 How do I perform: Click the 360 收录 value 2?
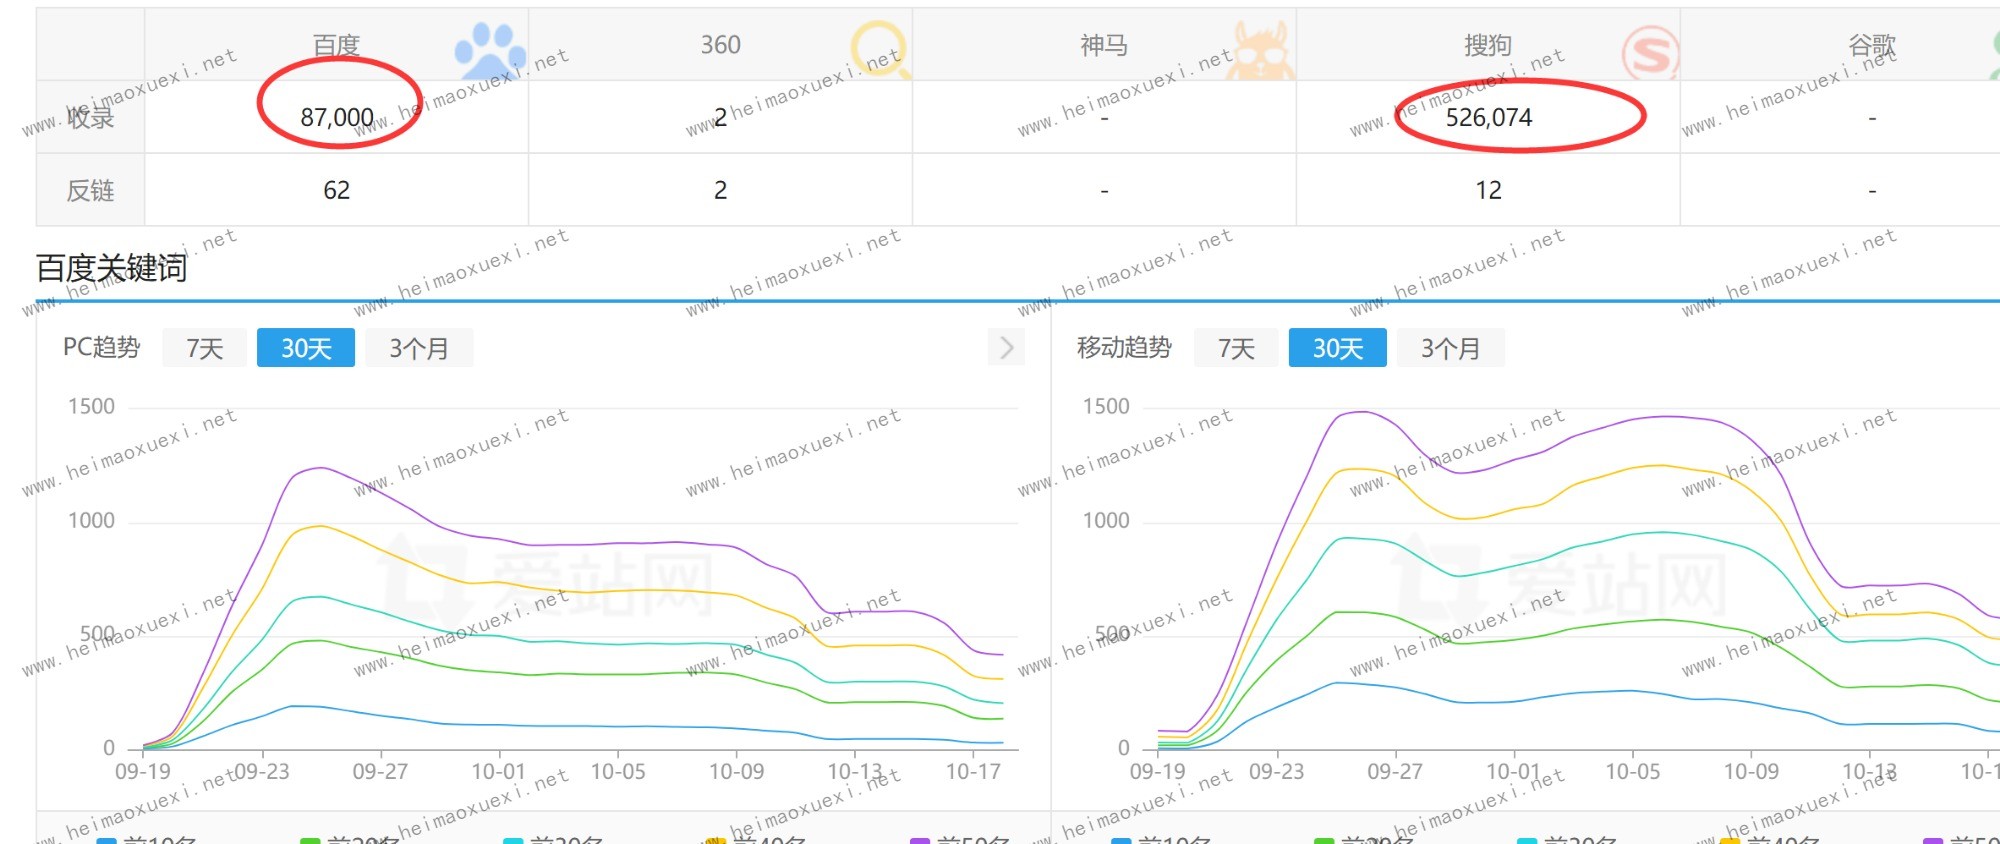[720, 118]
